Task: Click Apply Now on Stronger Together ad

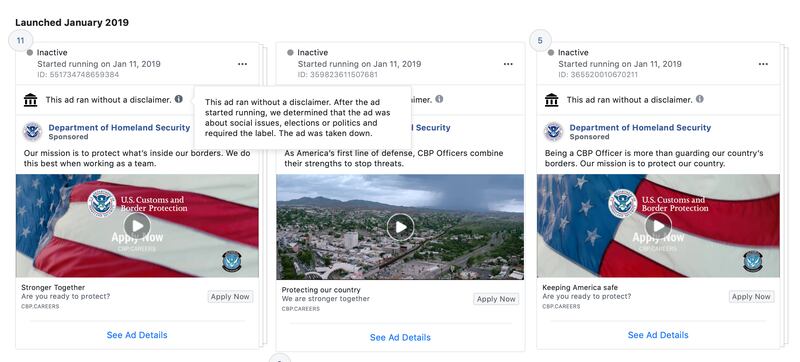Action: tap(230, 297)
